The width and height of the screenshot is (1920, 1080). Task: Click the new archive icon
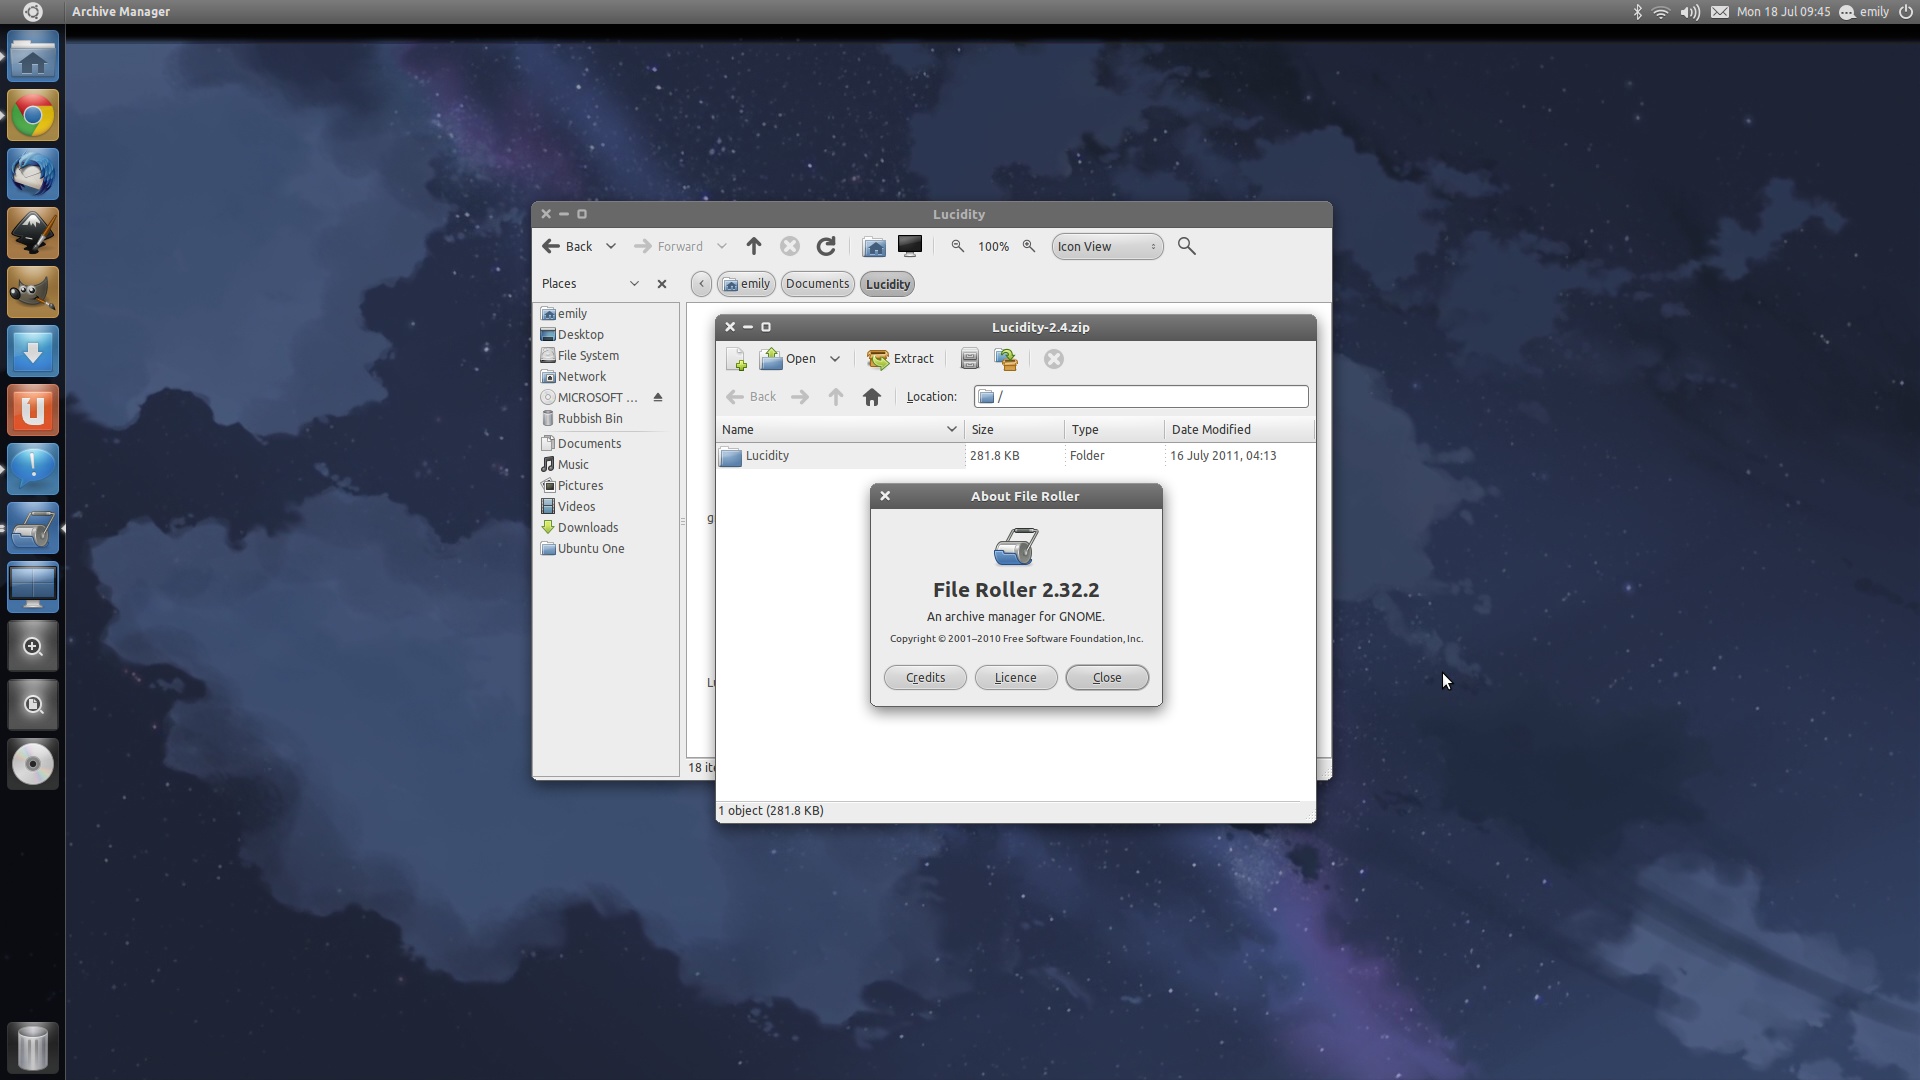(736, 359)
